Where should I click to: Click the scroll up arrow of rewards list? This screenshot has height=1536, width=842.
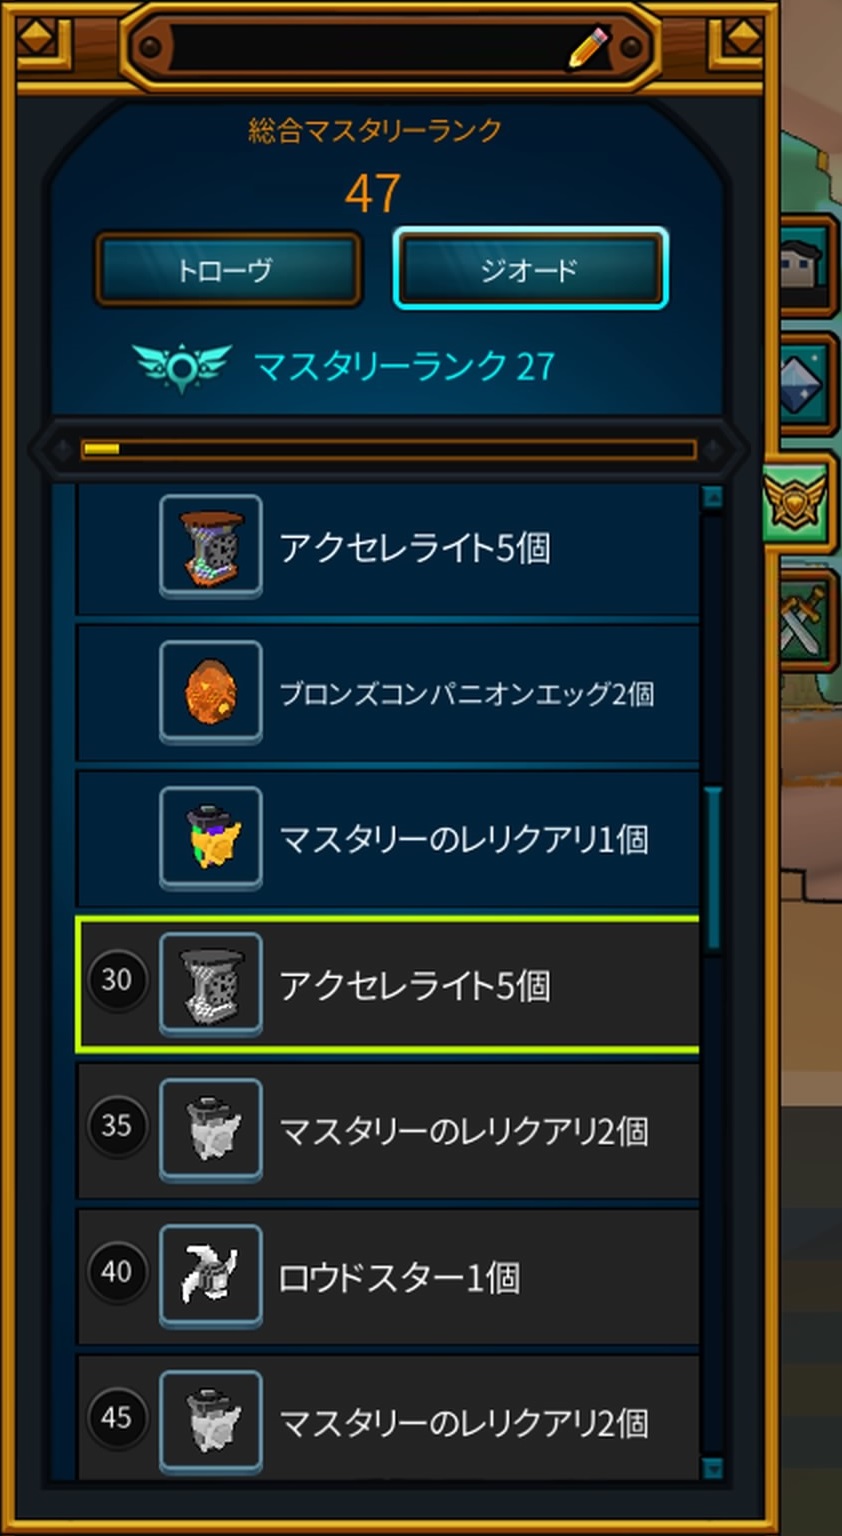point(712,496)
